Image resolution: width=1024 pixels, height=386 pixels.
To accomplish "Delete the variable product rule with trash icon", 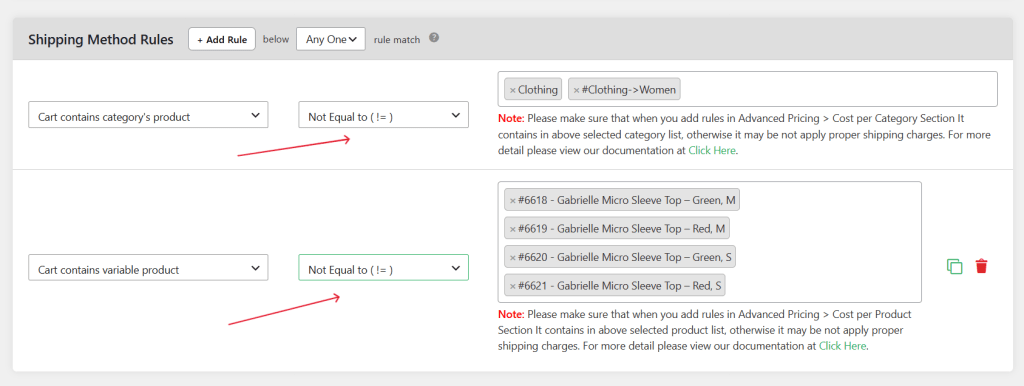I will 981,266.
